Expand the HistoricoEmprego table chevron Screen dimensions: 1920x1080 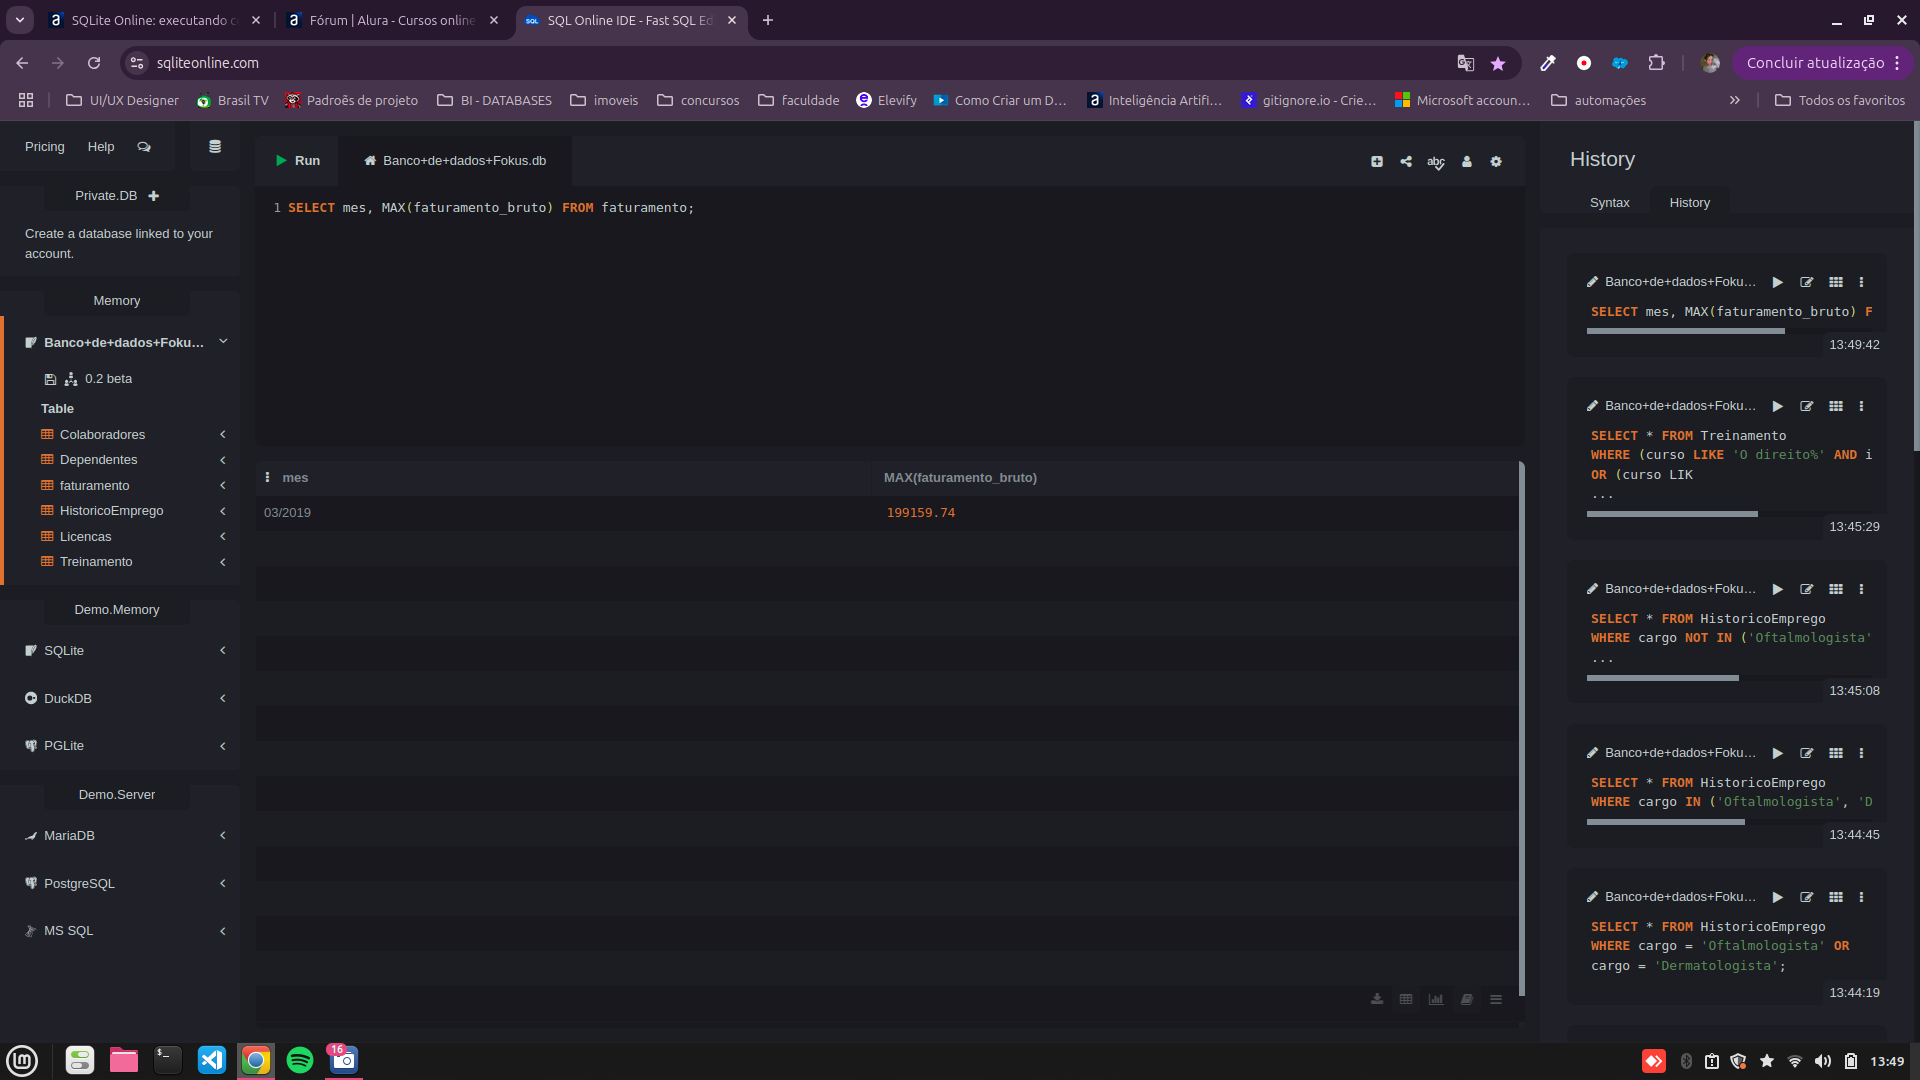point(223,511)
